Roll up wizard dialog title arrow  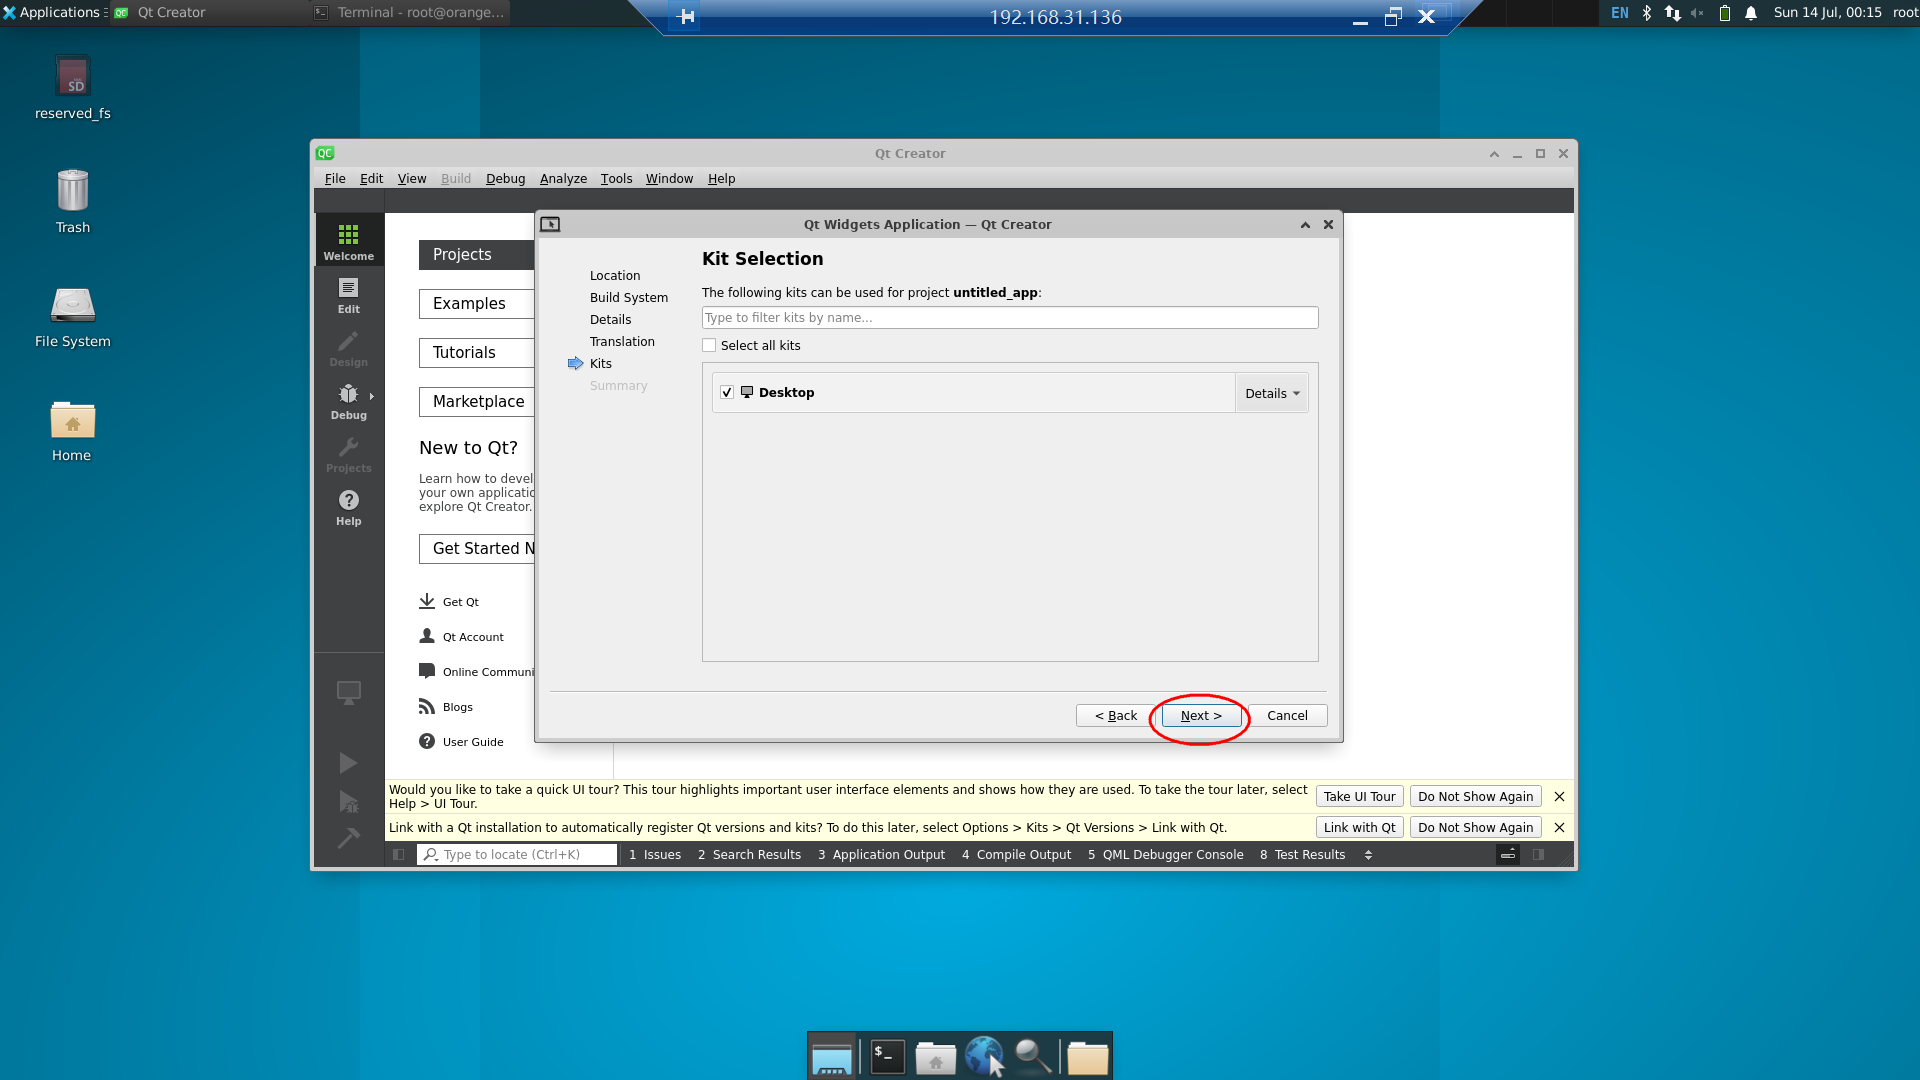(1305, 225)
